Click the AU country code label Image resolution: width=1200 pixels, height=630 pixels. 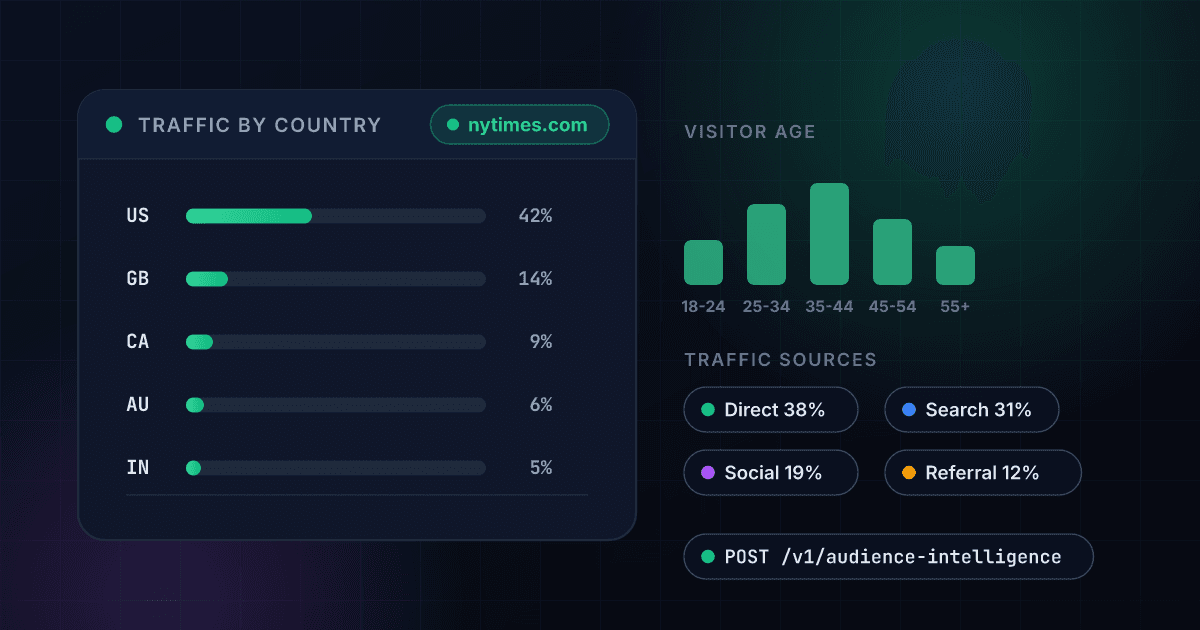coord(138,405)
